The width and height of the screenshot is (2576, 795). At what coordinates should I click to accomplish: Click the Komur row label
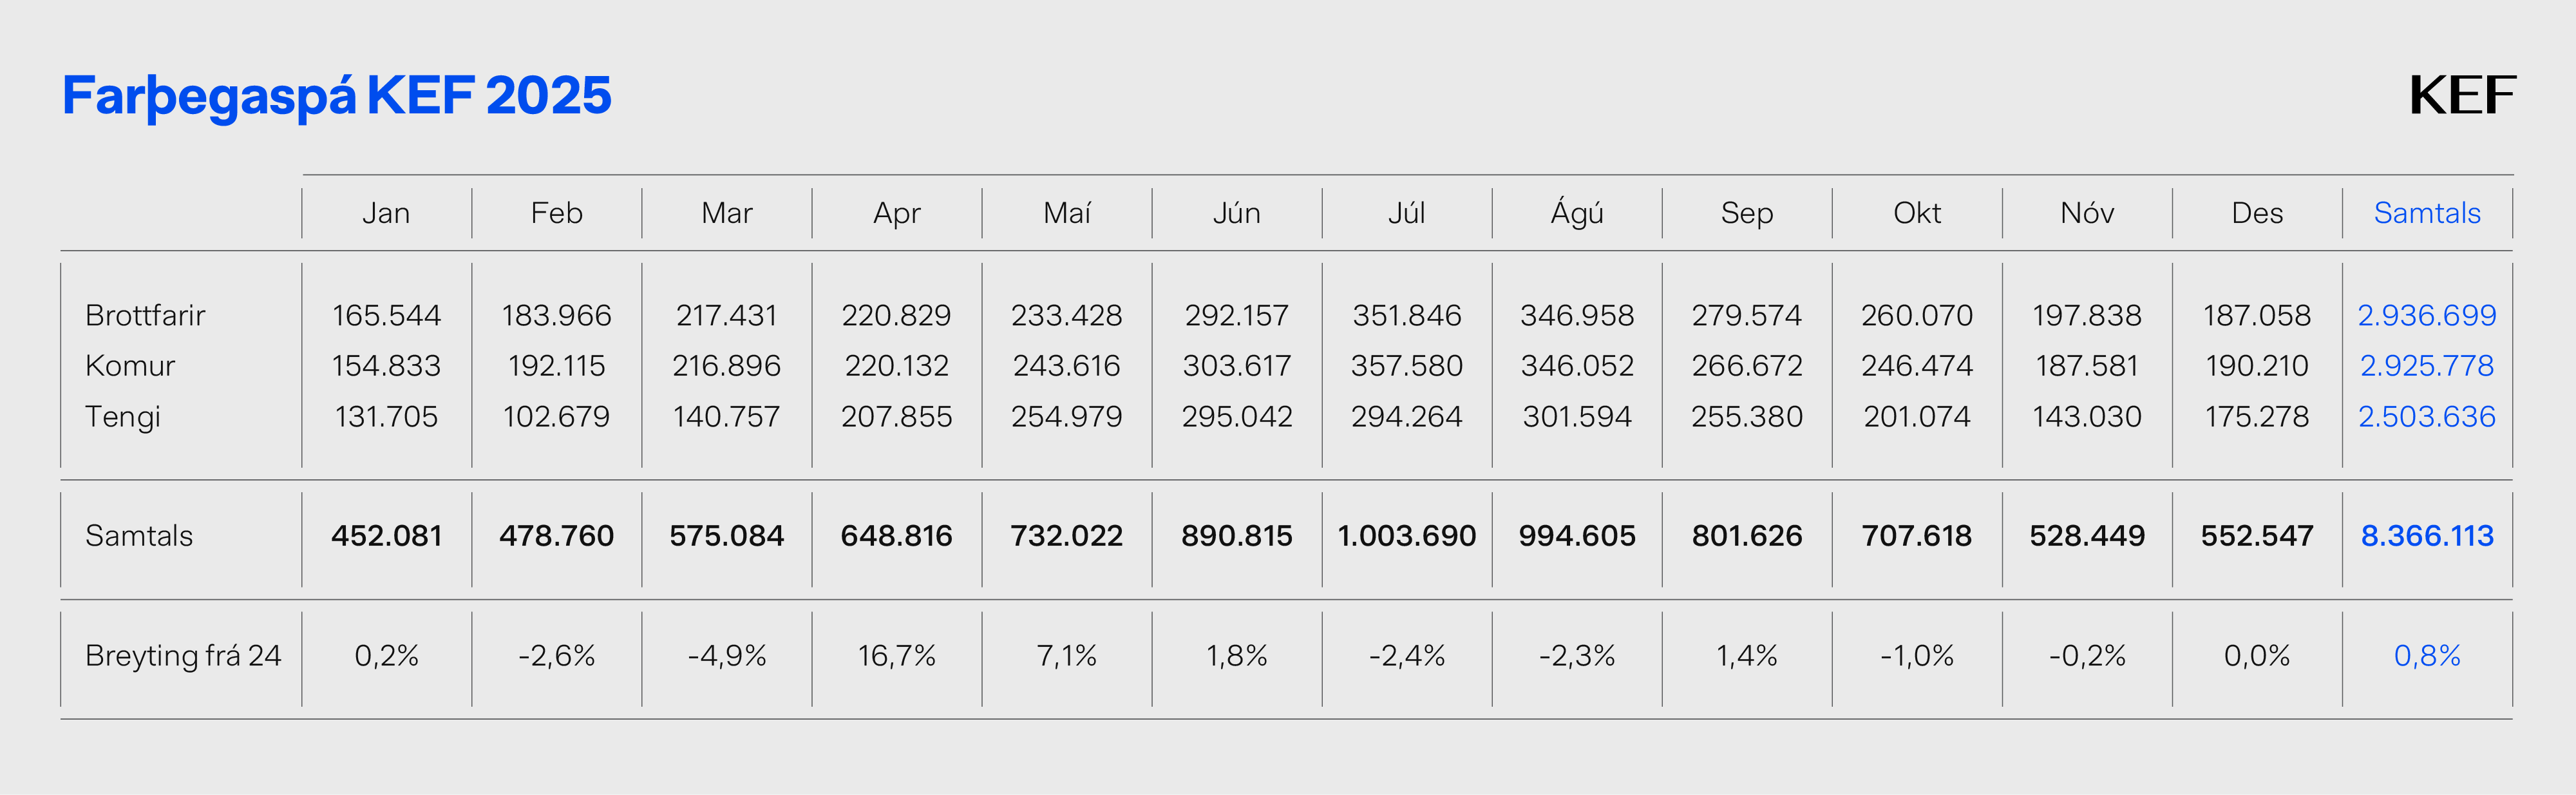[130, 366]
